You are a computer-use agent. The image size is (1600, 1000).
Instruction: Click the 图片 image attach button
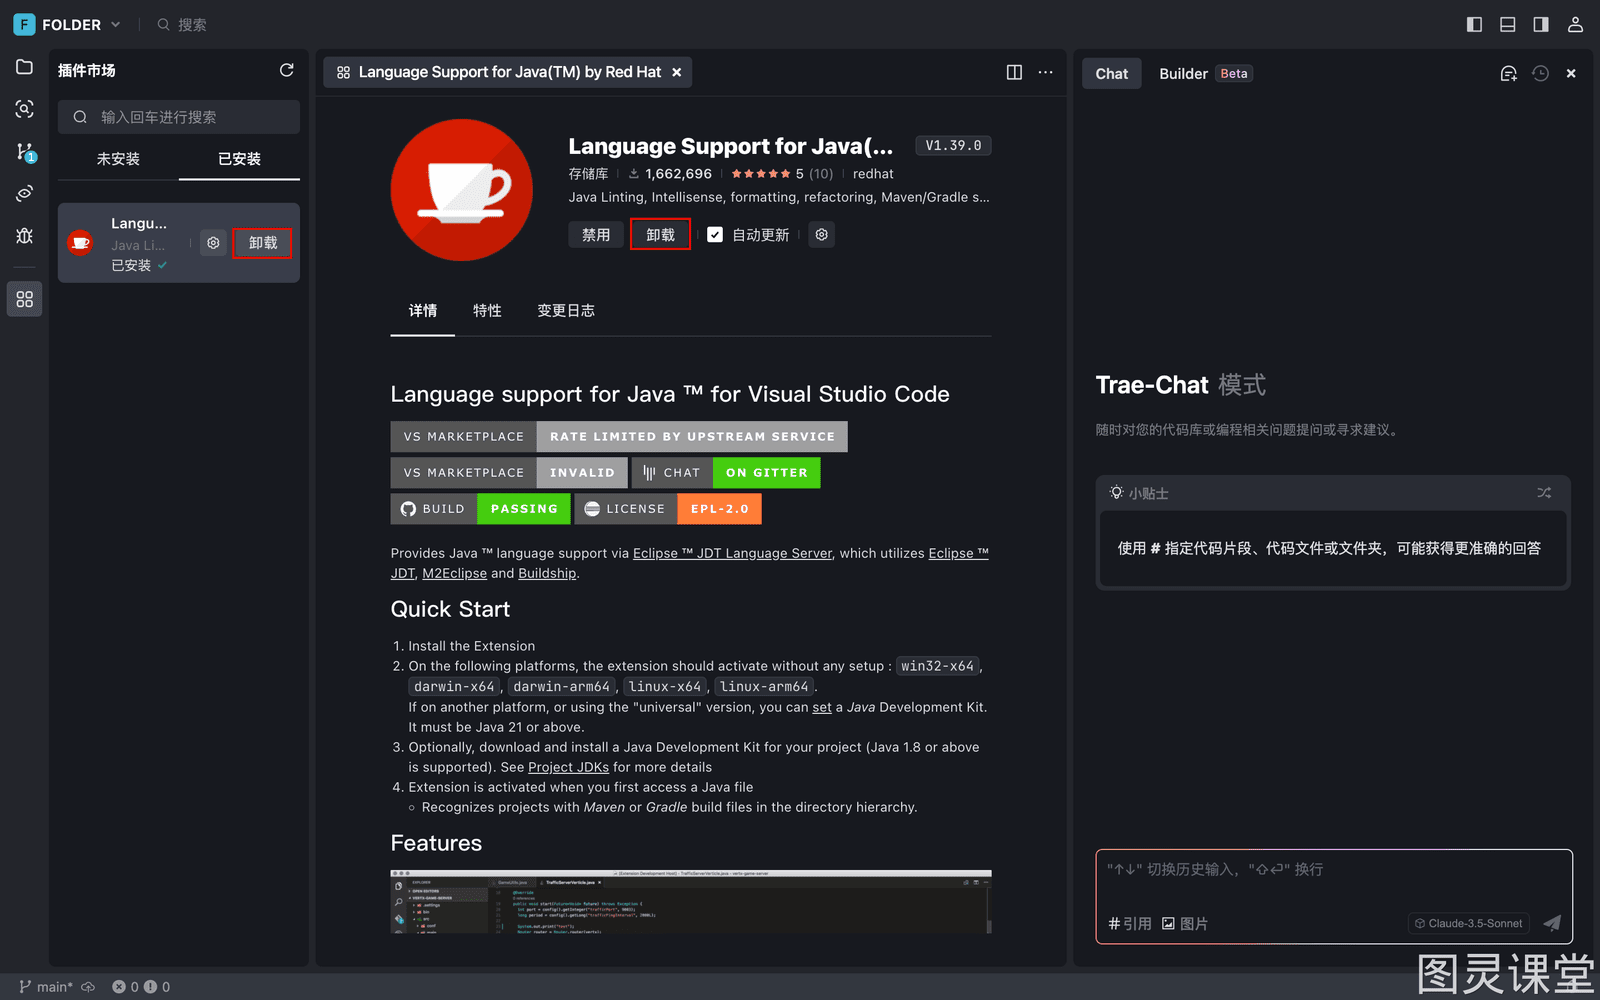(x=1185, y=923)
